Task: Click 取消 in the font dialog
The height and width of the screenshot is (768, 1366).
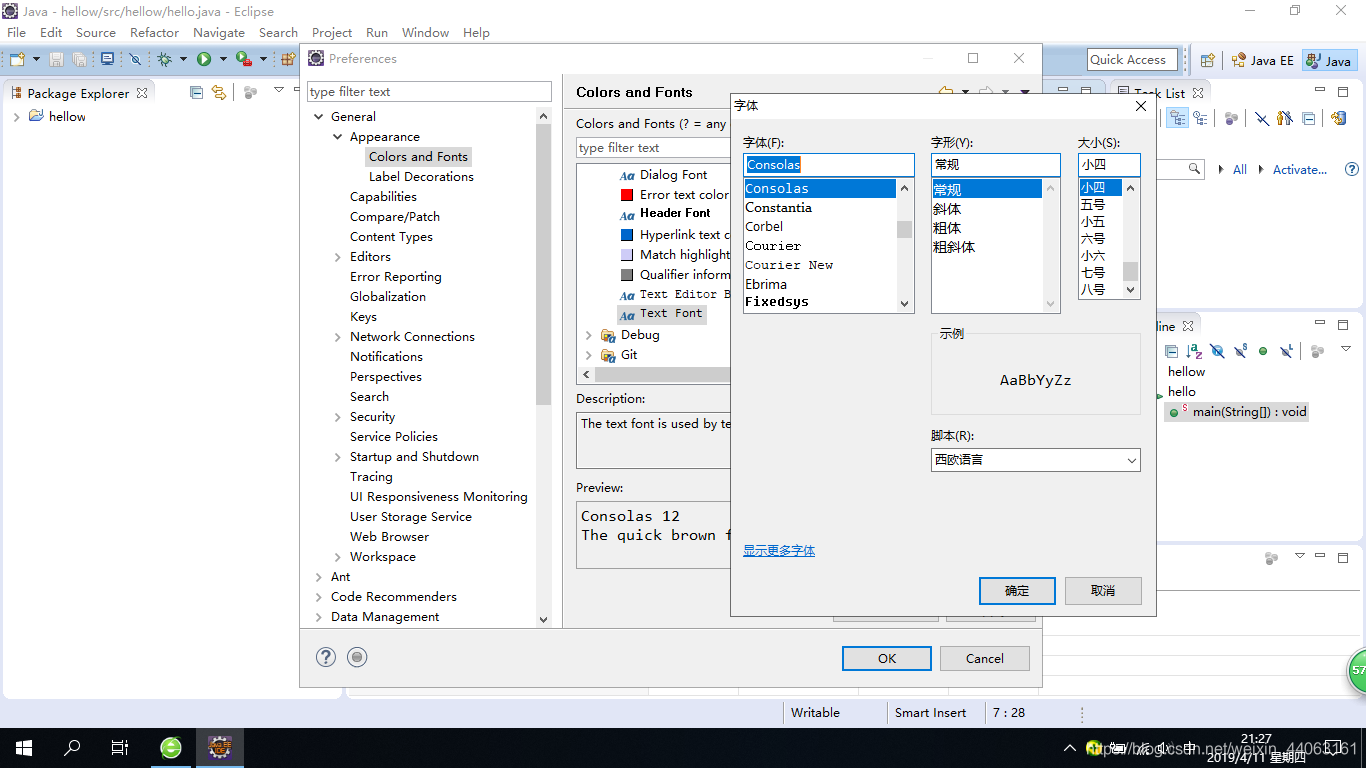Action: tap(1103, 591)
